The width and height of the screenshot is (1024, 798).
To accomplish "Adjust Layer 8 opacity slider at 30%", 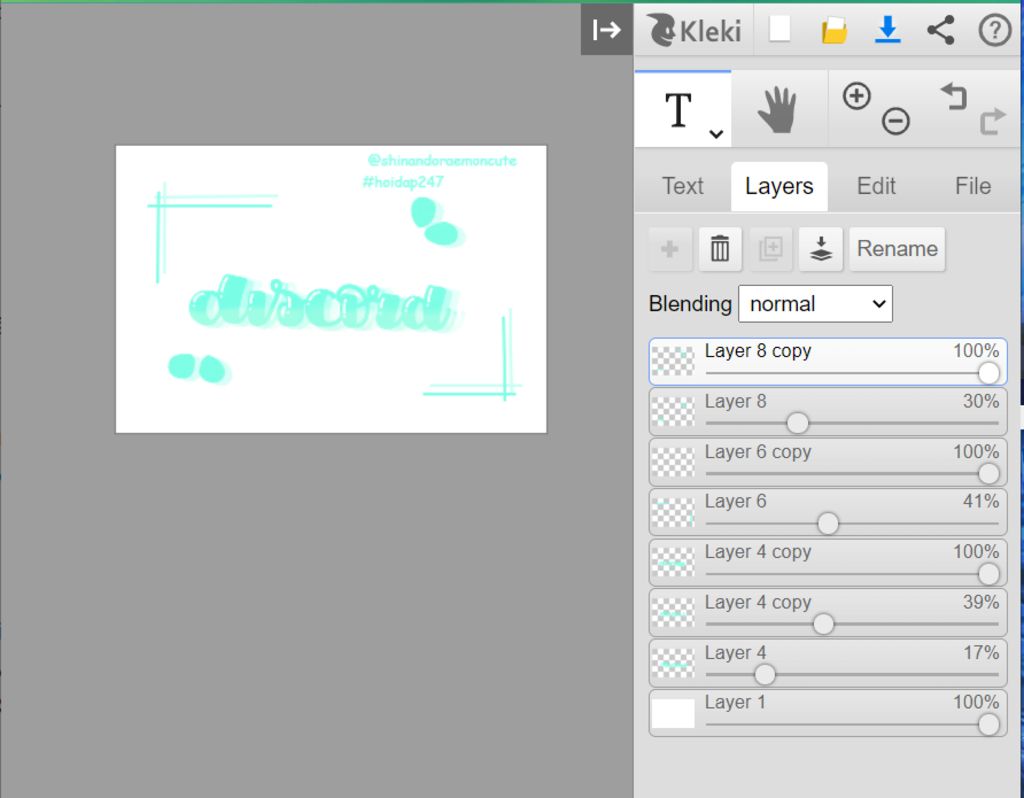I will pos(852,423).
